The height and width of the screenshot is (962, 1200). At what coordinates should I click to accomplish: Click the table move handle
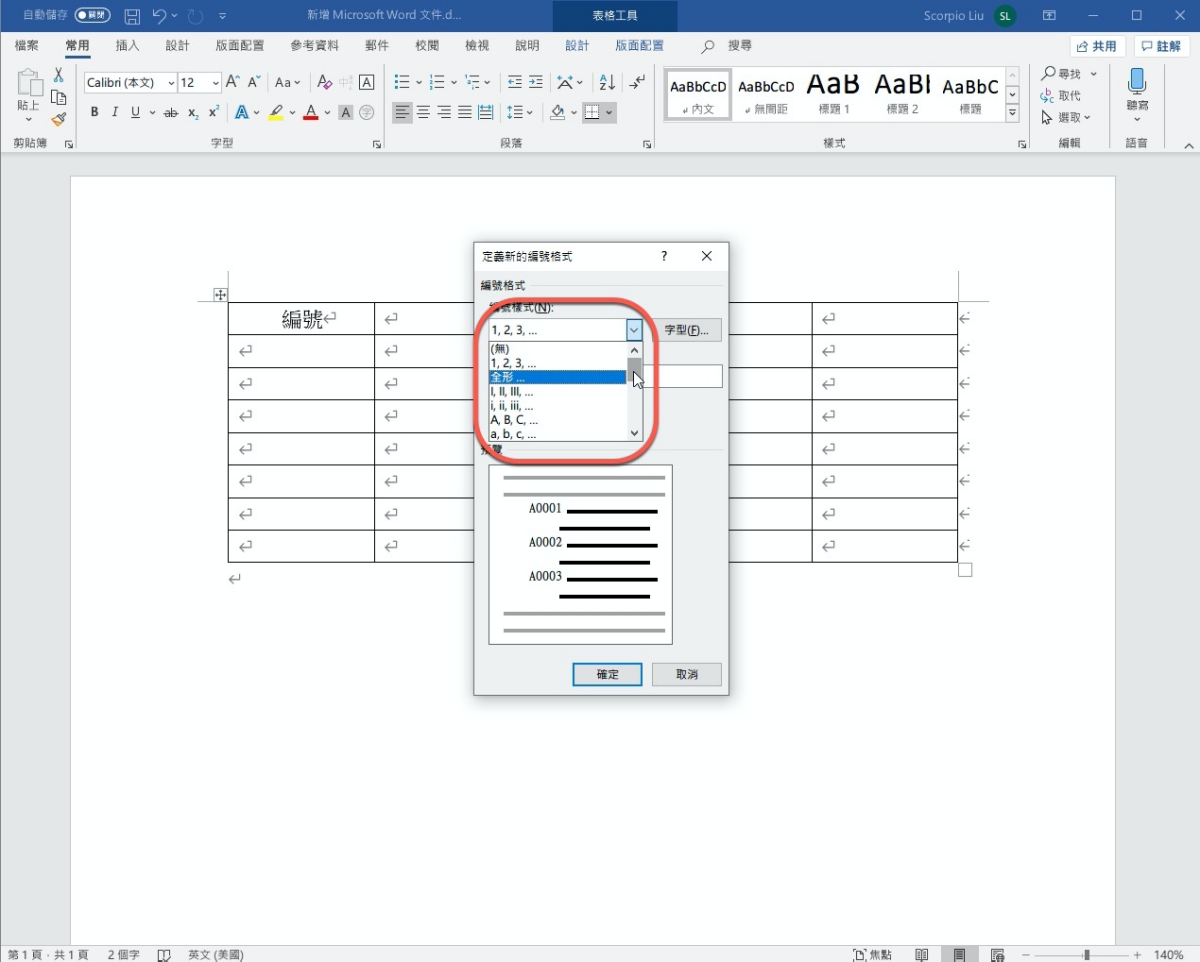coord(220,294)
